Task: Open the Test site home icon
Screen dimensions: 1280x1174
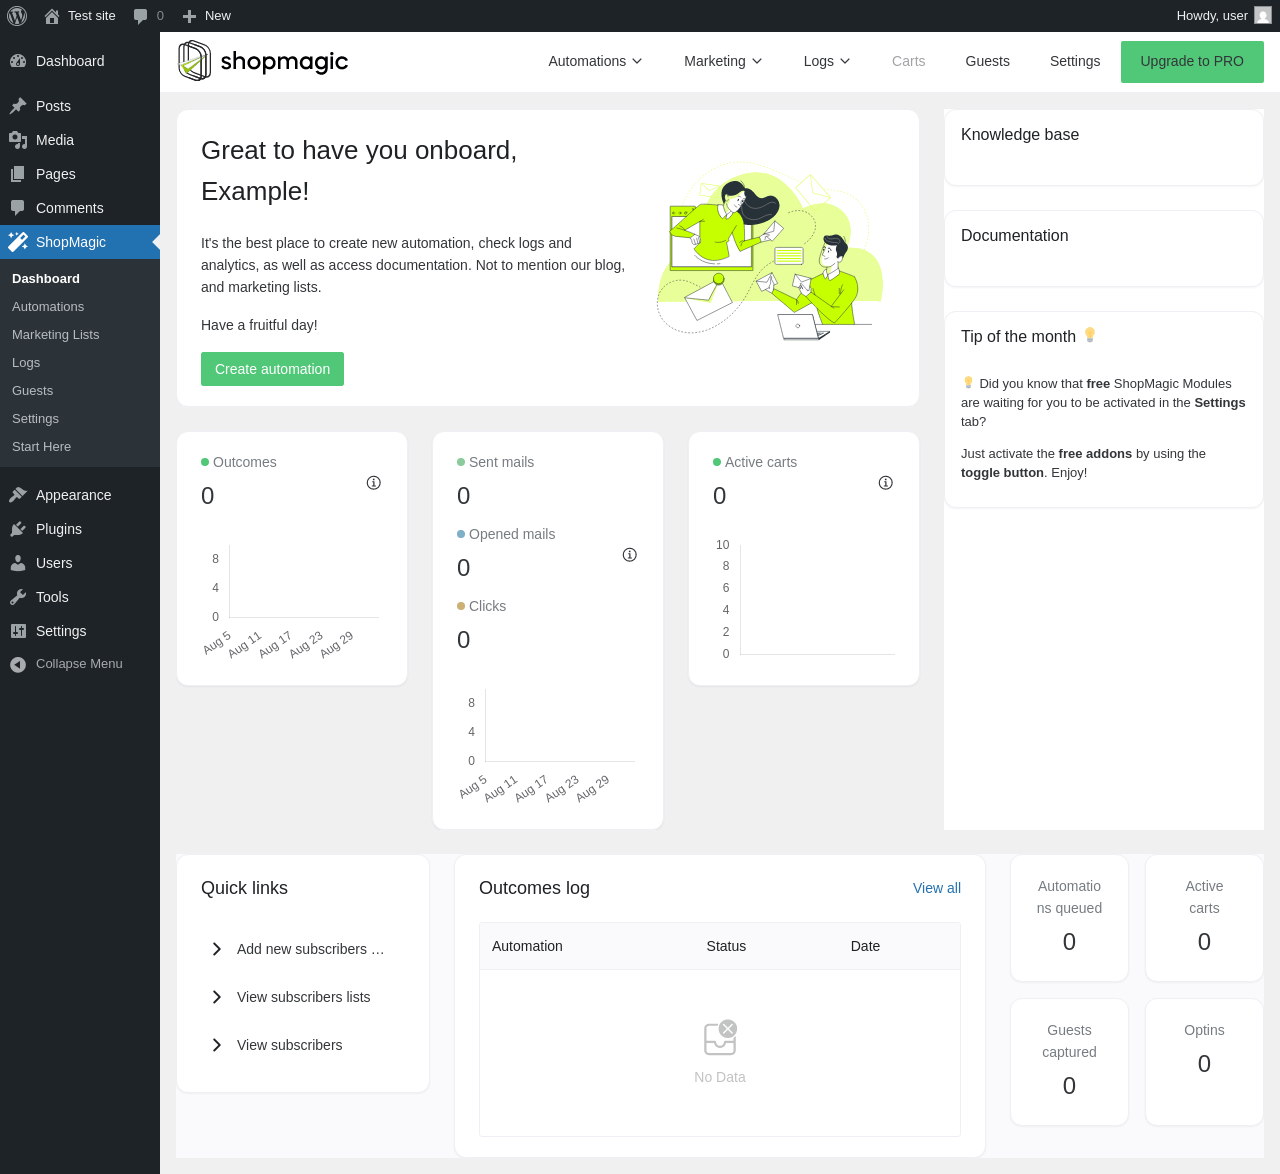Action: coord(52,16)
